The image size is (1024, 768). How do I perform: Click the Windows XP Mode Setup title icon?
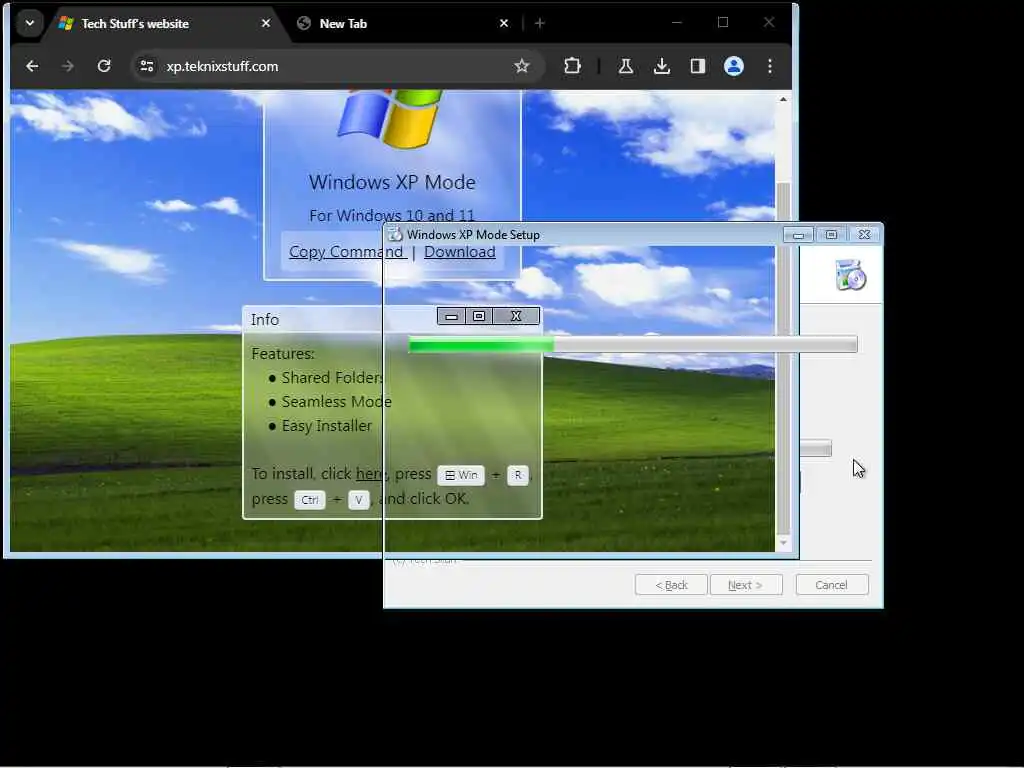[395, 234]
